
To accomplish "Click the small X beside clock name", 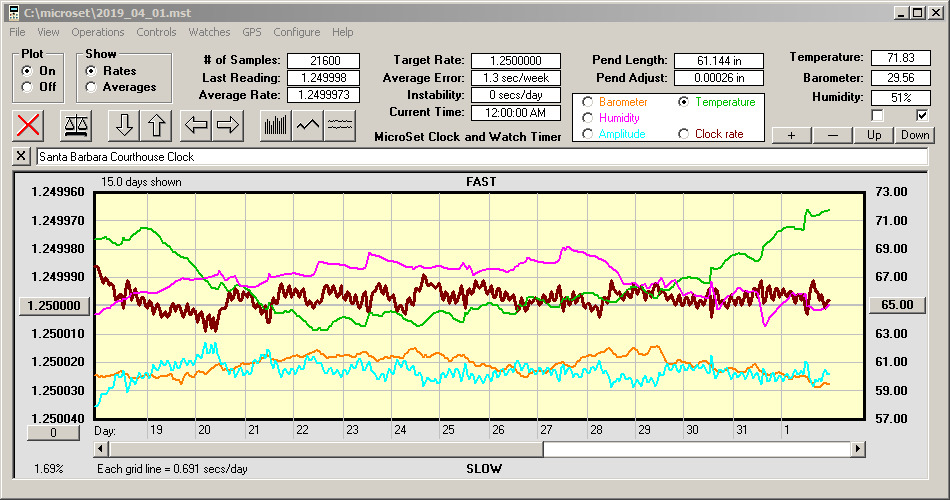I will coord(21,156).
